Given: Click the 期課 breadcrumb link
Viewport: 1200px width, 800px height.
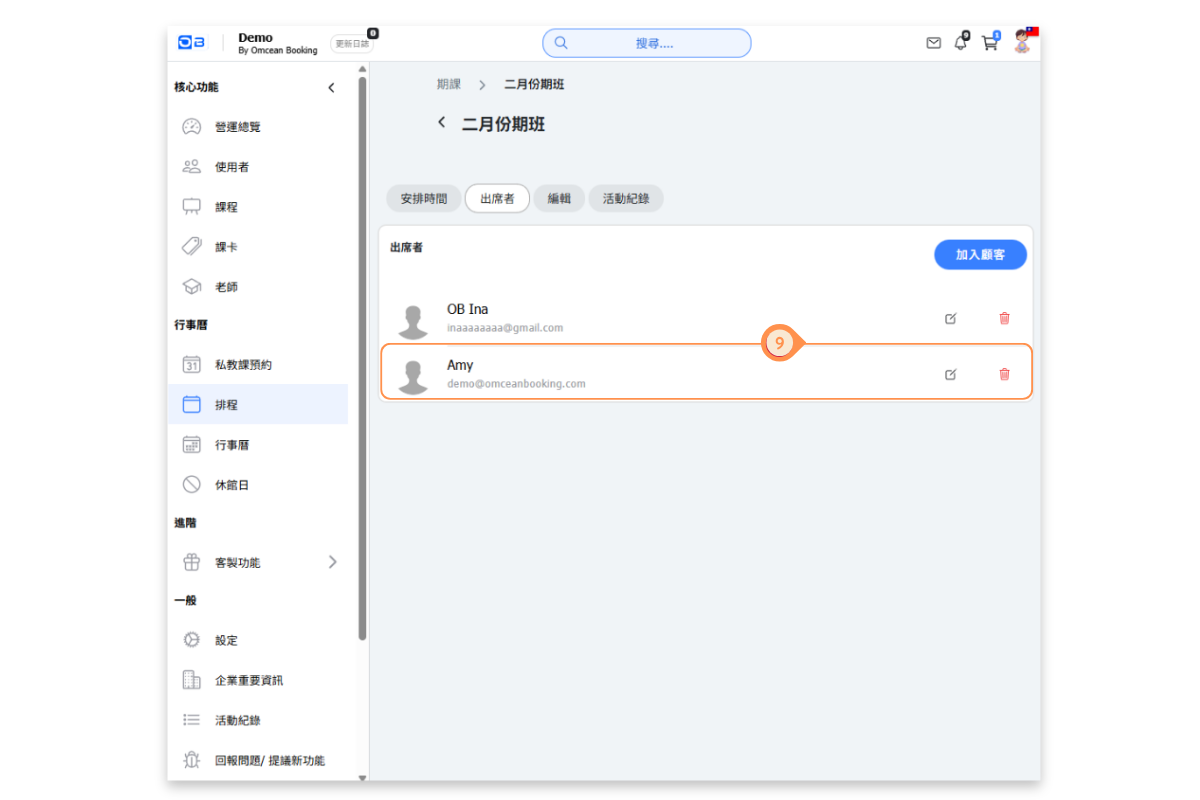Looking at the screenshot, I should pyautogui.click(x=449, y=85).
